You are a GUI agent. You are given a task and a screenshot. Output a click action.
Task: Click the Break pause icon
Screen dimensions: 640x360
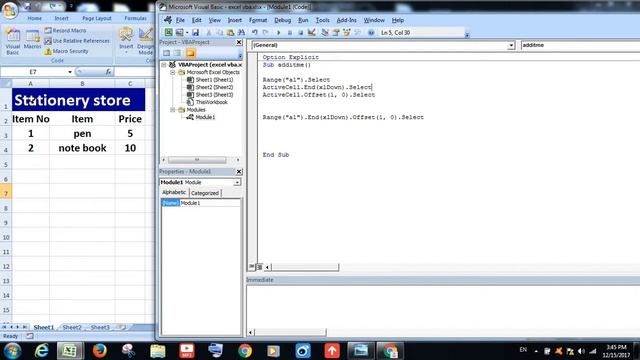(x=290, y=32)
